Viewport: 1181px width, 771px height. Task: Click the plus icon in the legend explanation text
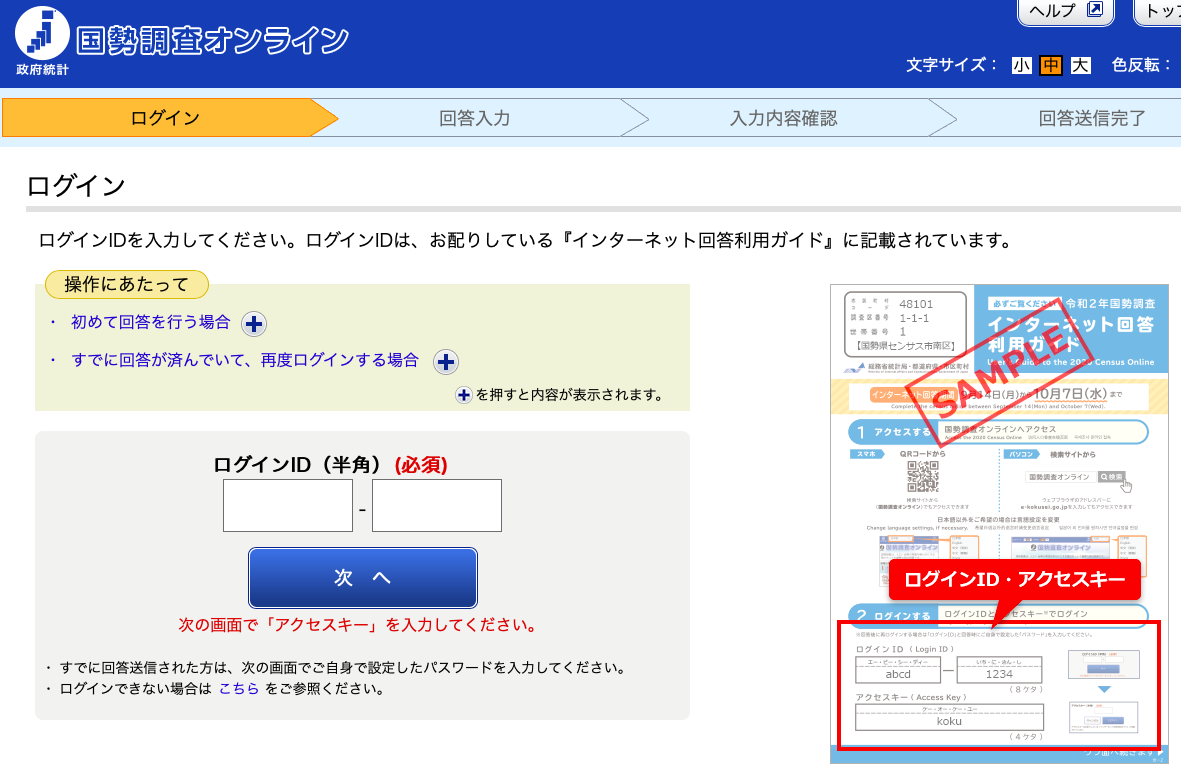coord(462,396)
